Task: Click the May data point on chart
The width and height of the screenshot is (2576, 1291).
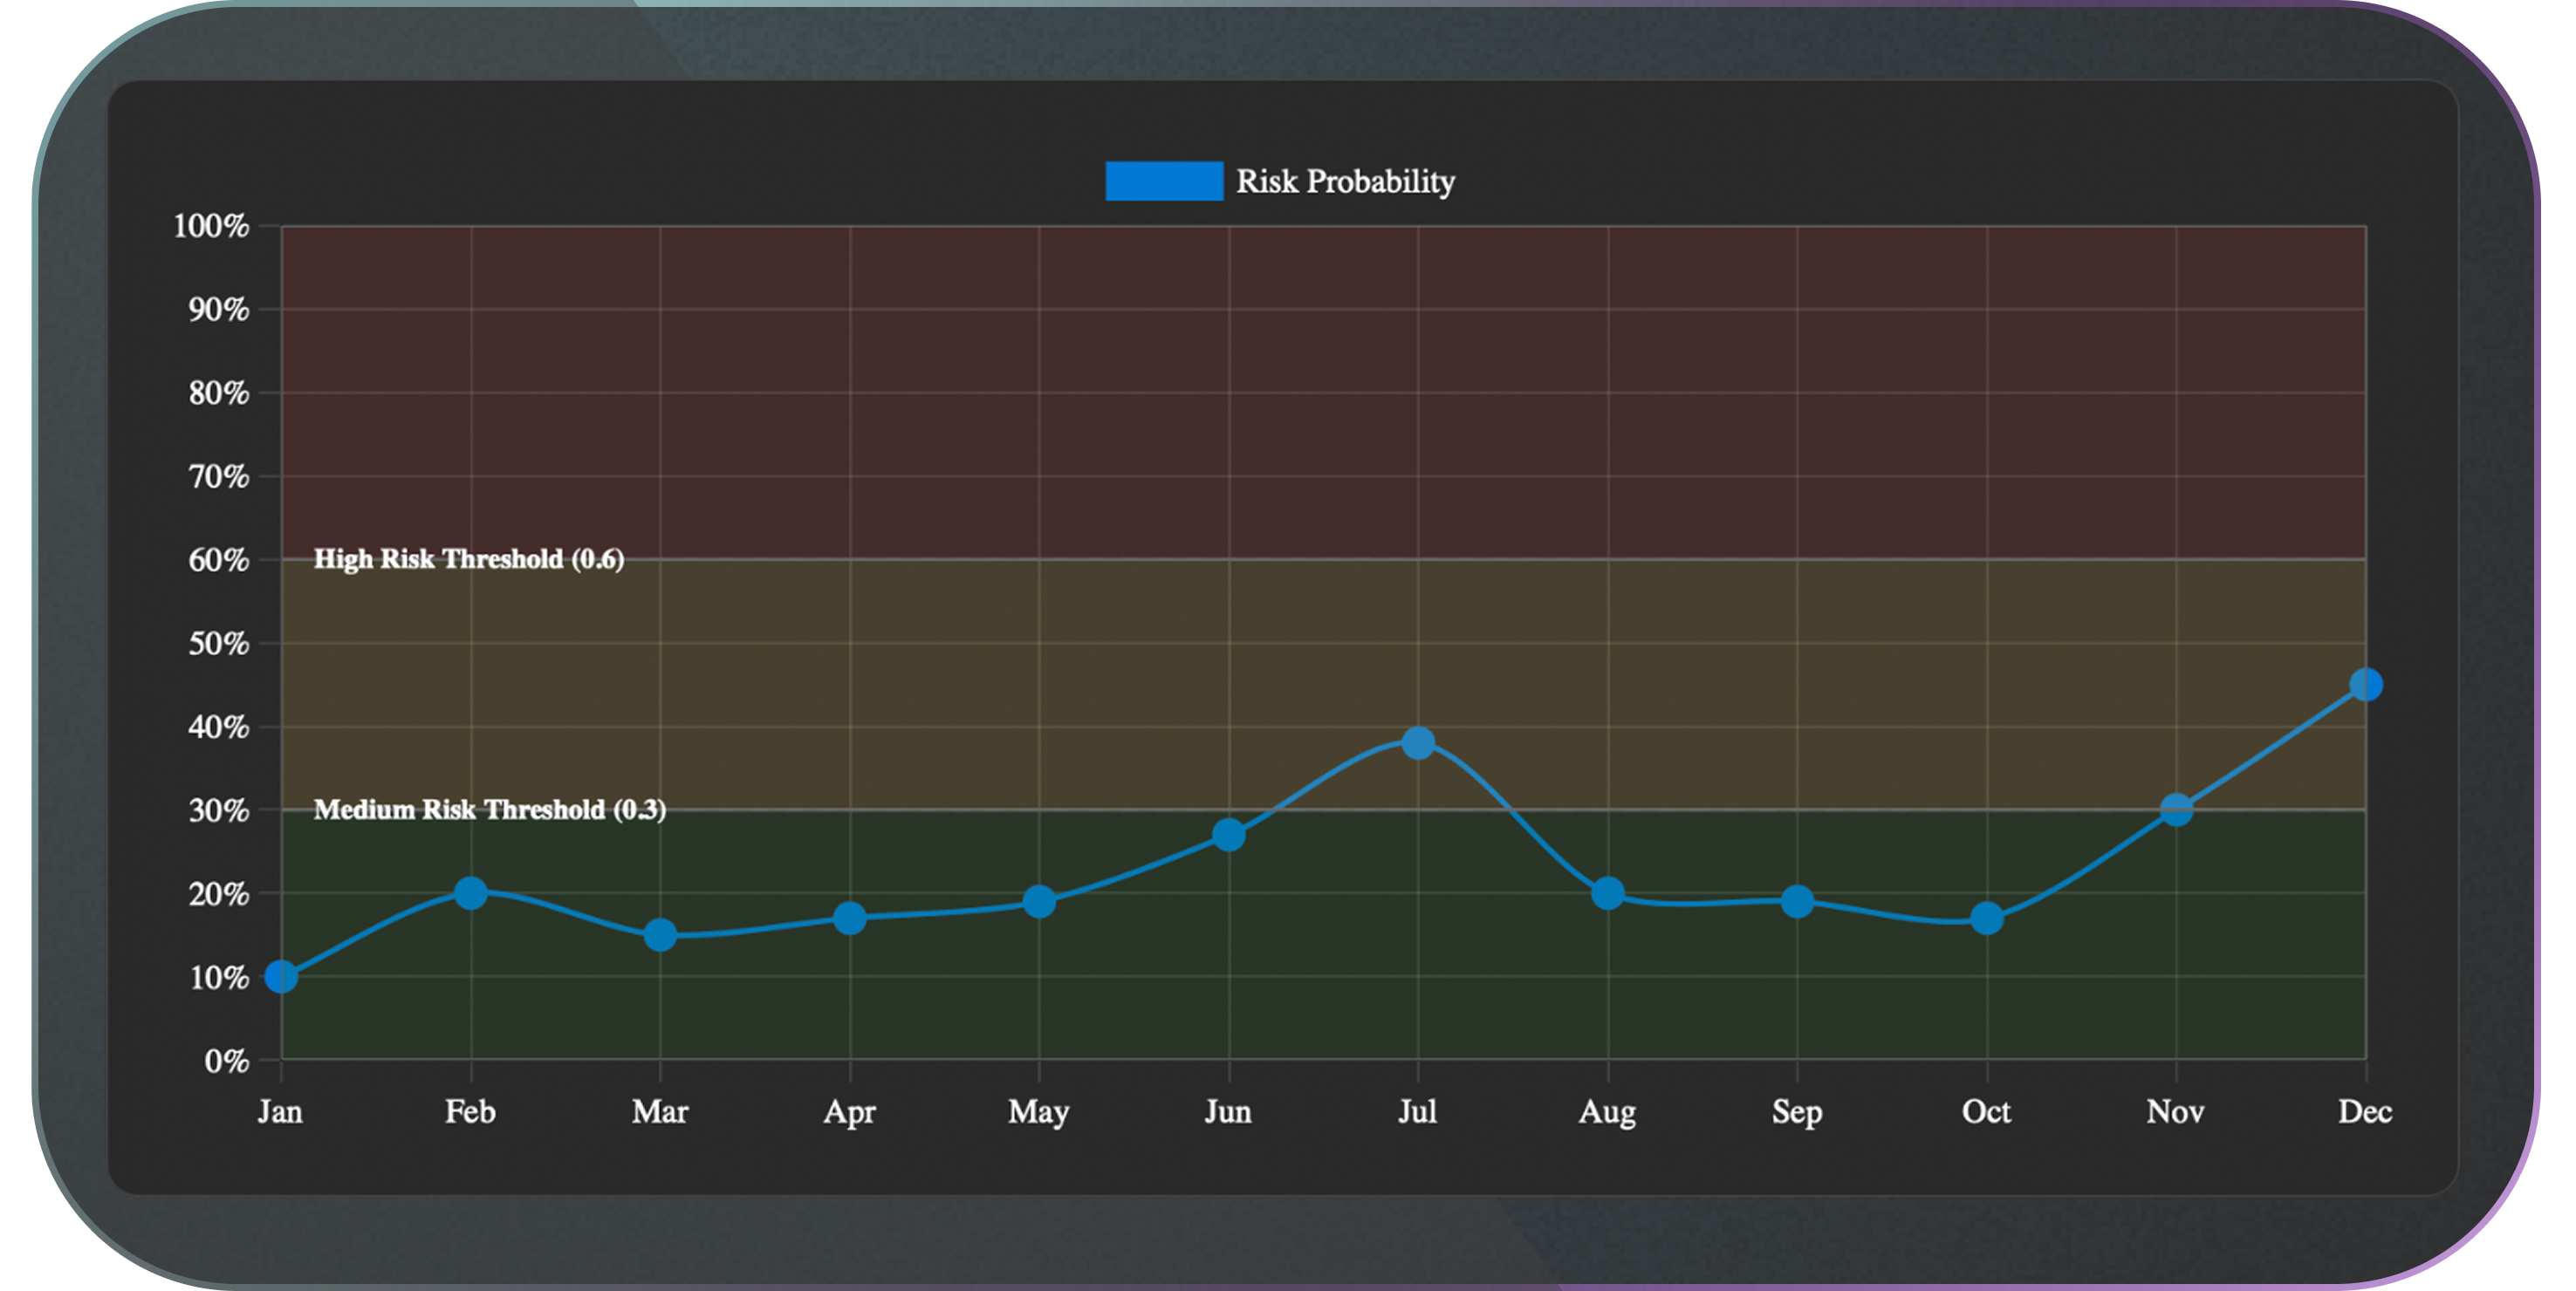Action: (x=1039, y=901)
